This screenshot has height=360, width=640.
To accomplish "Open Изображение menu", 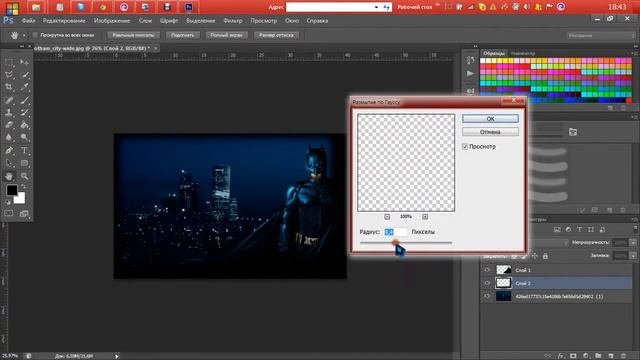I will pyautogui.click(x=112, y=20).
